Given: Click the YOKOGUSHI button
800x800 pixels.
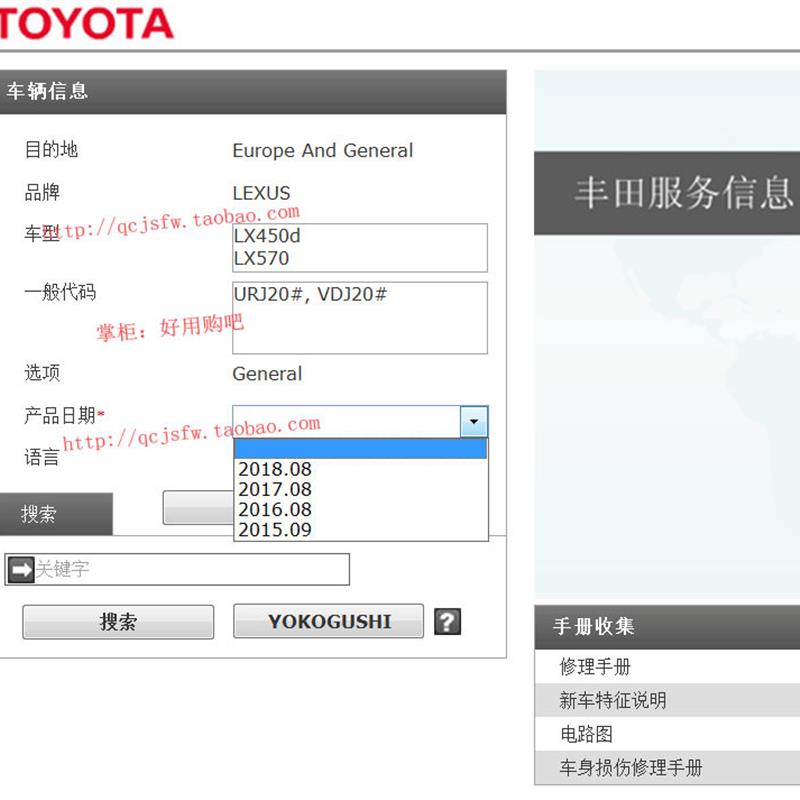Looking at the screenshot, I should tap(329, 621).
